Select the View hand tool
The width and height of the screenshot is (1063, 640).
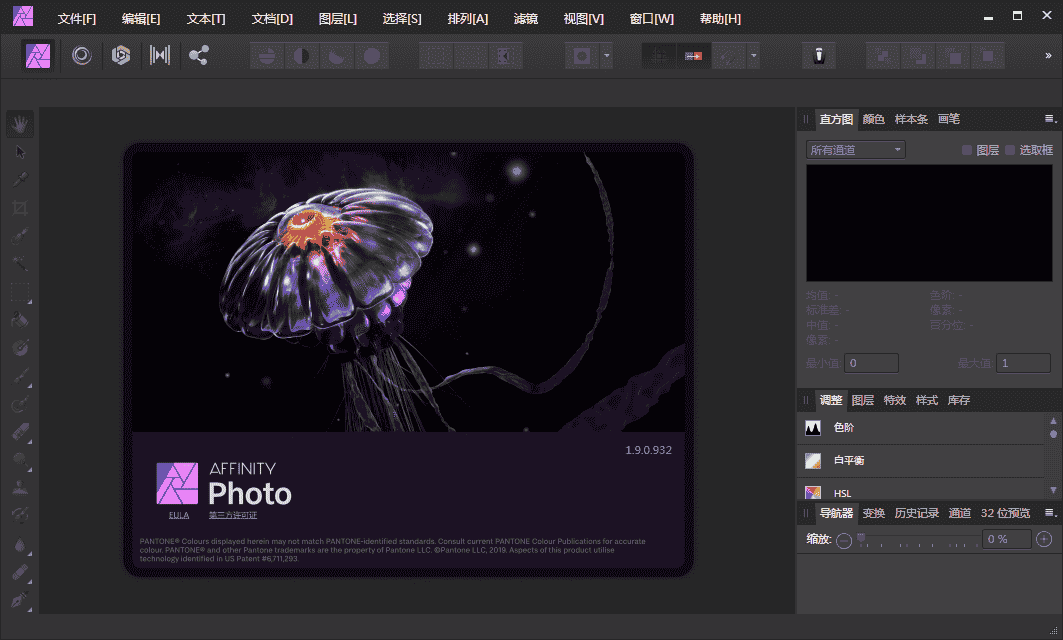pos(20,123)
